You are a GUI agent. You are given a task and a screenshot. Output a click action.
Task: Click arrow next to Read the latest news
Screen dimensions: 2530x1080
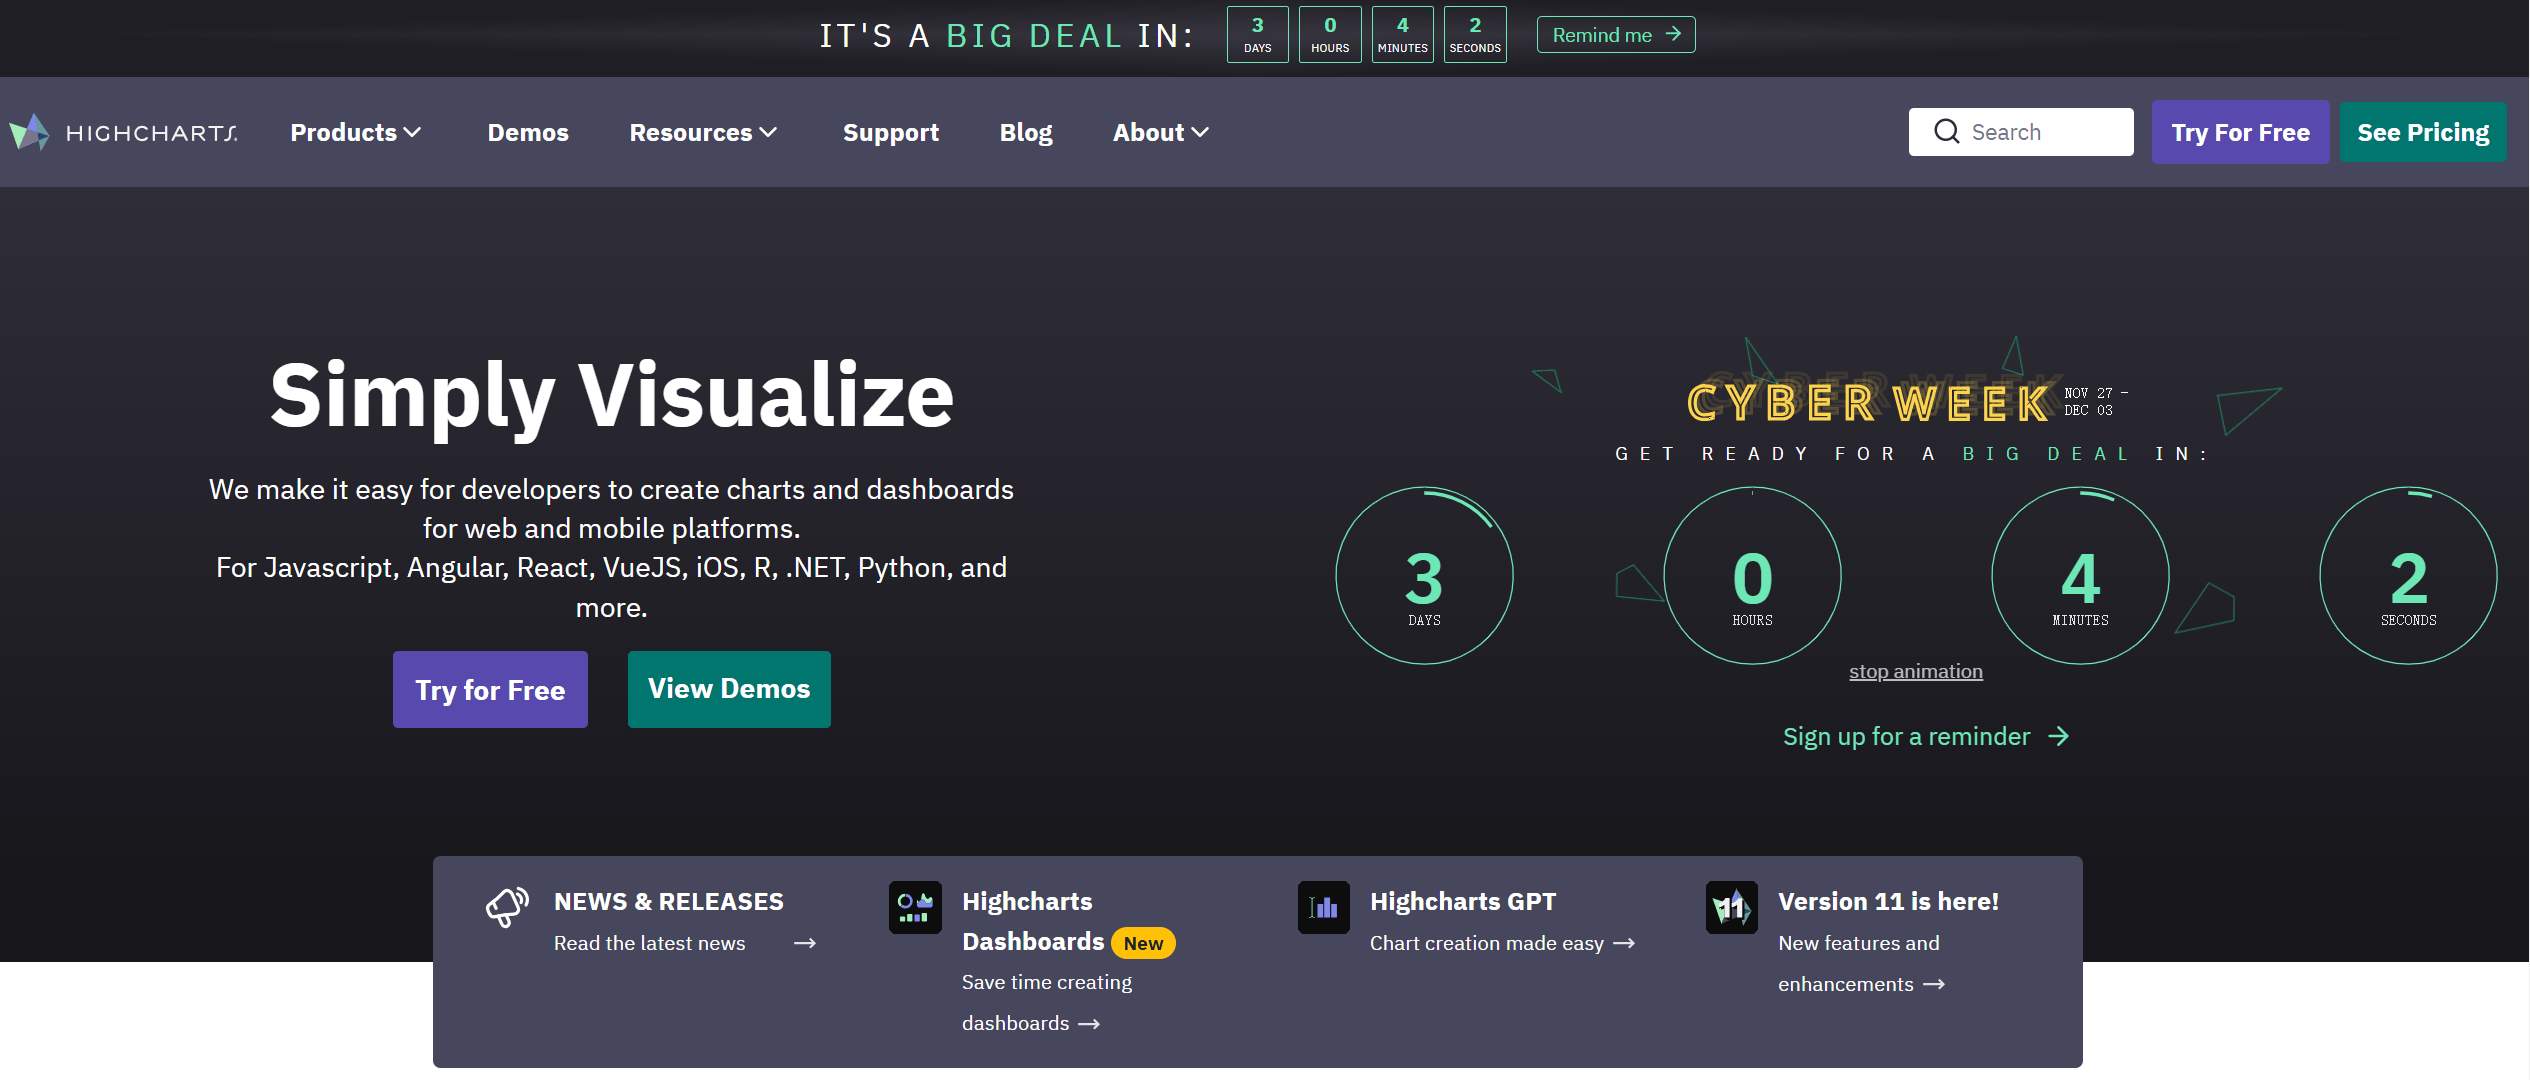805,943
